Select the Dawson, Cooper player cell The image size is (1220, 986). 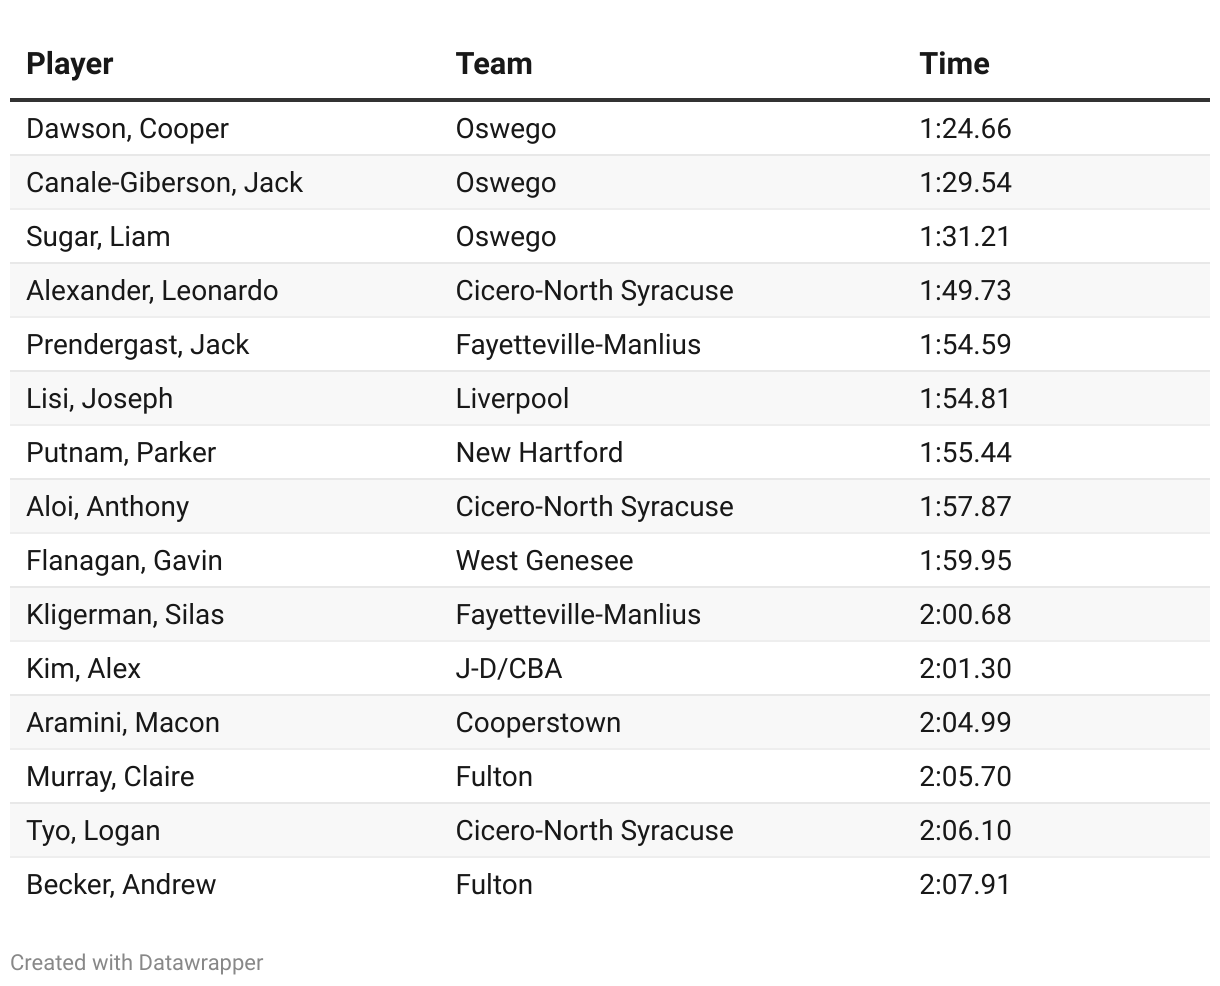coord(127,129)
